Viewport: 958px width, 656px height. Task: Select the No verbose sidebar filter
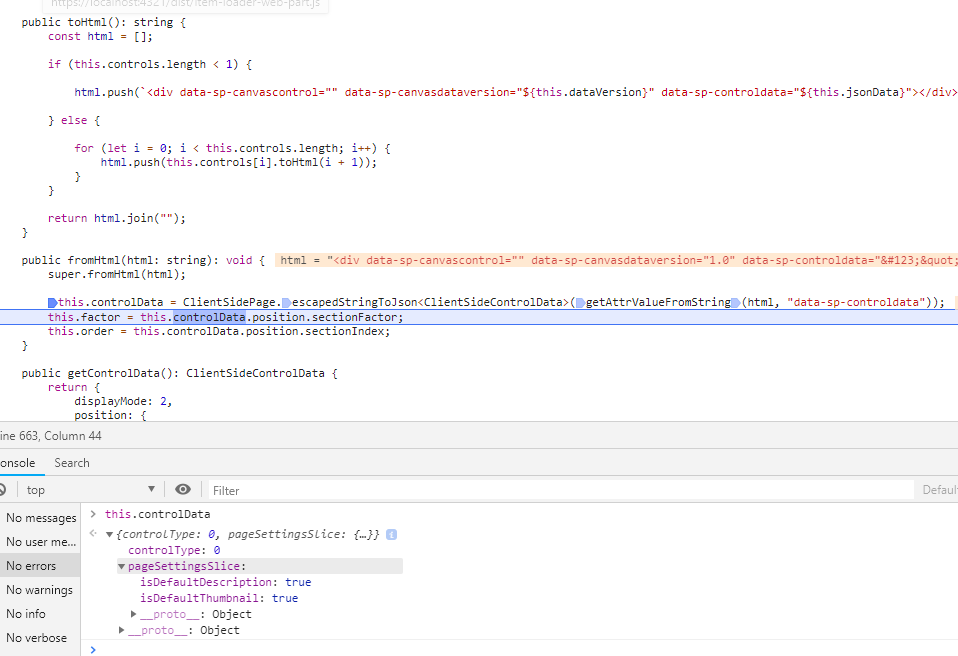[x=40, y=637]
